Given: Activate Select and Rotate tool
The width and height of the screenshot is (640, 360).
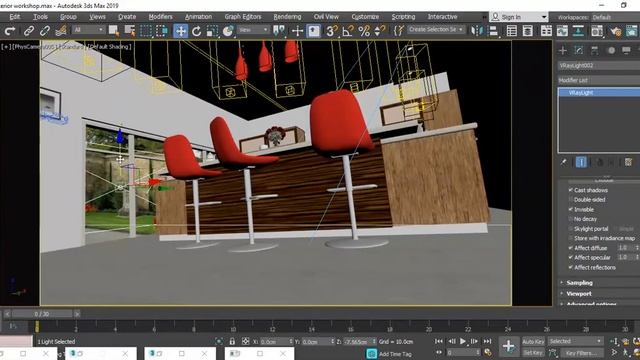Looking at the screenshot, I should coord(196,31).
